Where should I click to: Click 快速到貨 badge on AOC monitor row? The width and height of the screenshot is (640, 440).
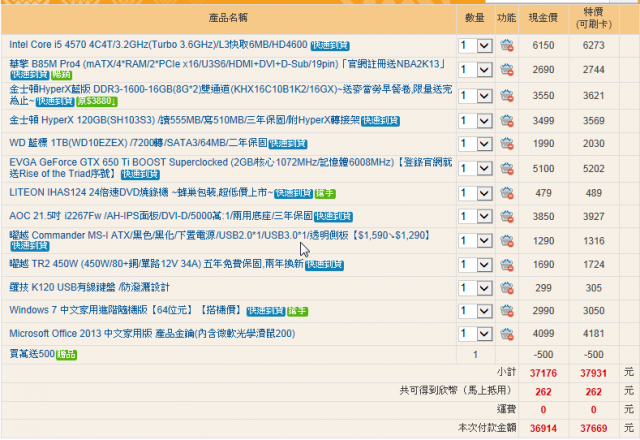pos(333,217)
